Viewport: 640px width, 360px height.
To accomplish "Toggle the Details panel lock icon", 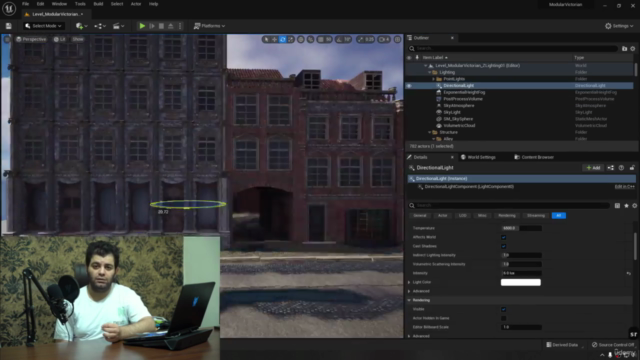I will (632, 168).
